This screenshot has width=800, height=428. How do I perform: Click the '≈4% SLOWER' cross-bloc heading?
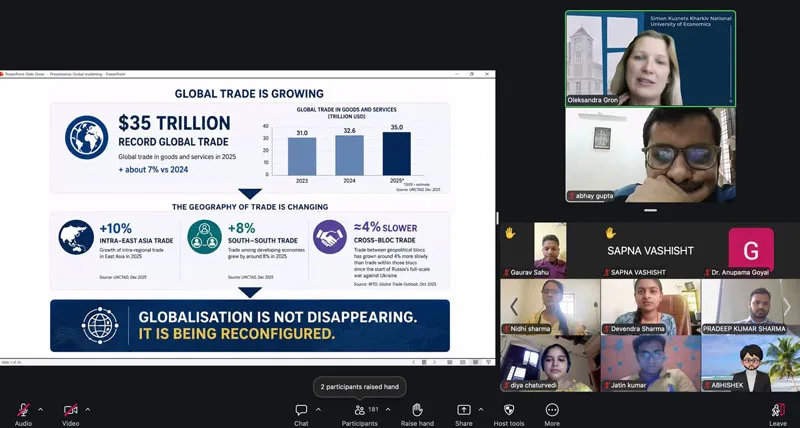coord(385,228)
